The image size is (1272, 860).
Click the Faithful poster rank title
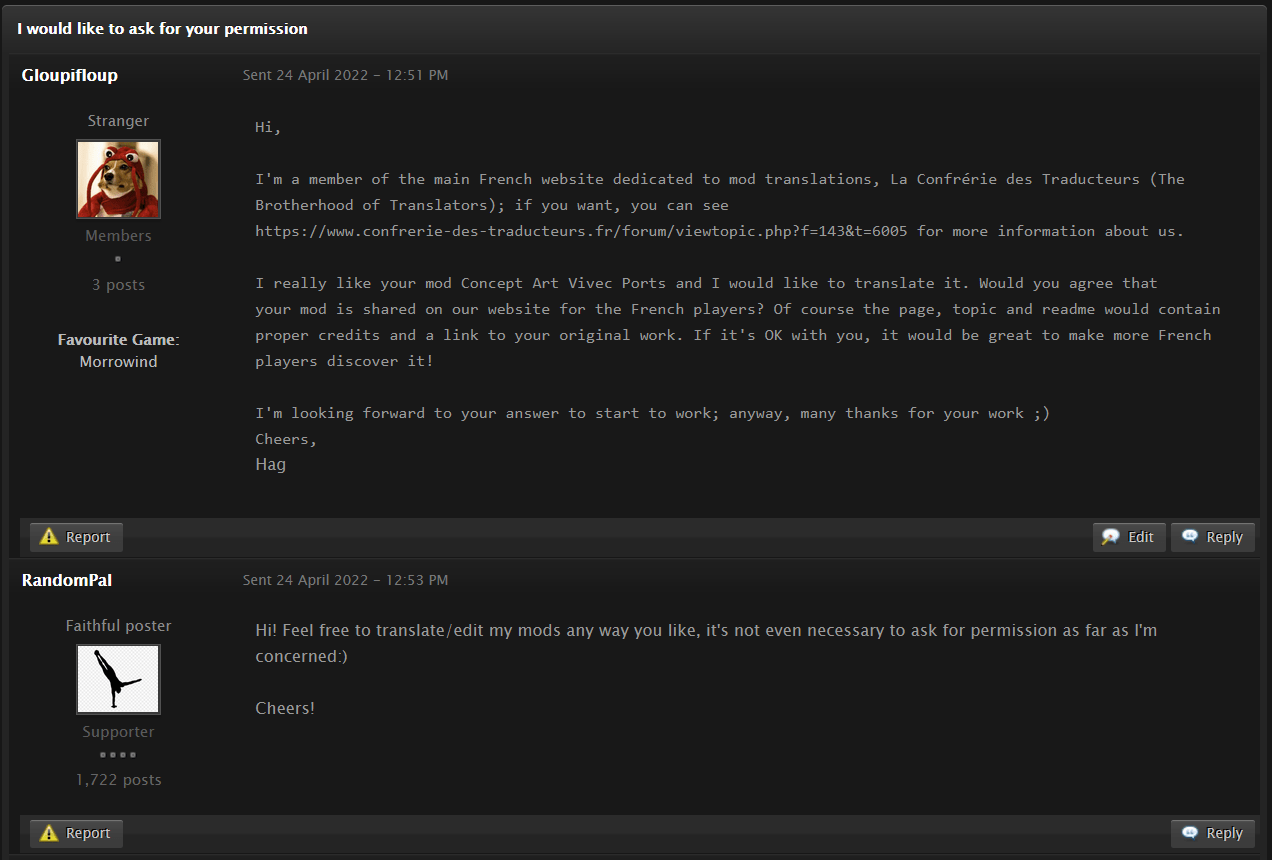[118, 626]
